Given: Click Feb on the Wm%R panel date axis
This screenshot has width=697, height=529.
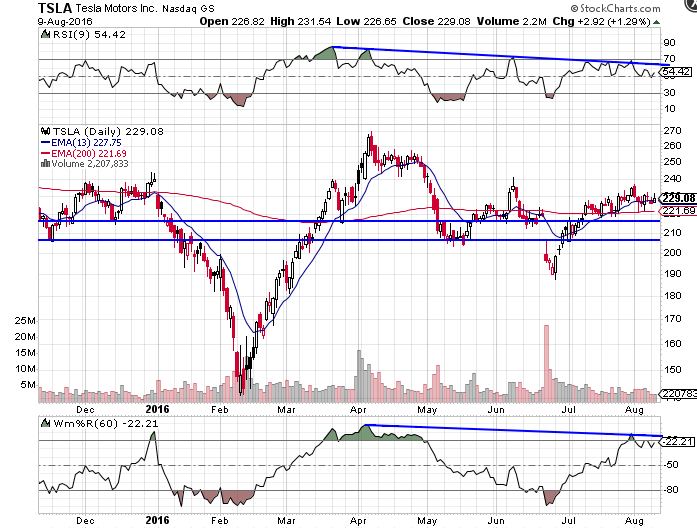Looking at the screenshot, I should pos(220,521).
